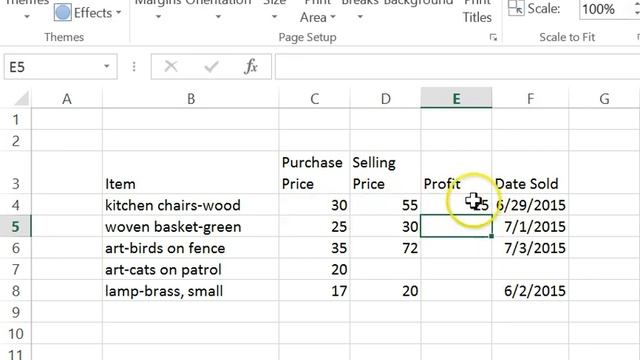The height and width of the screenshot is (360, 640).
Task: Select column A header
Action: coord(67,98)
